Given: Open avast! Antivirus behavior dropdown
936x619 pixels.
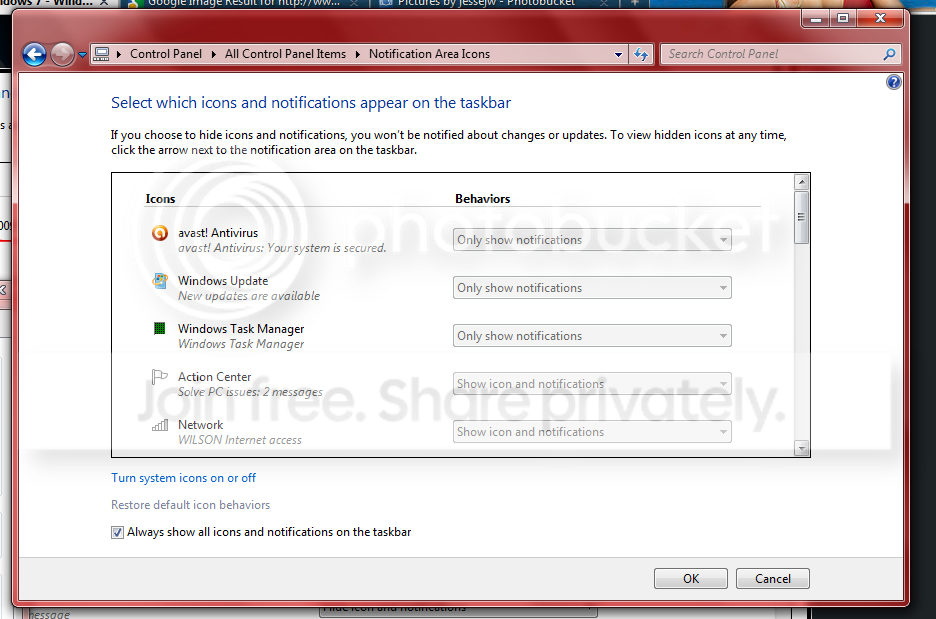Looking at the screenshot, I should (x=592, y=240).
